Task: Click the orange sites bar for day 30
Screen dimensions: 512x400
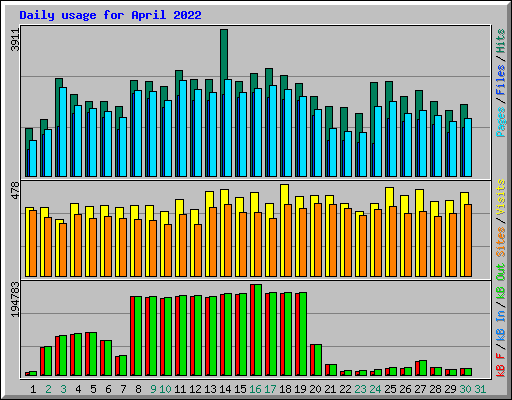Action: tap(468, 240)
